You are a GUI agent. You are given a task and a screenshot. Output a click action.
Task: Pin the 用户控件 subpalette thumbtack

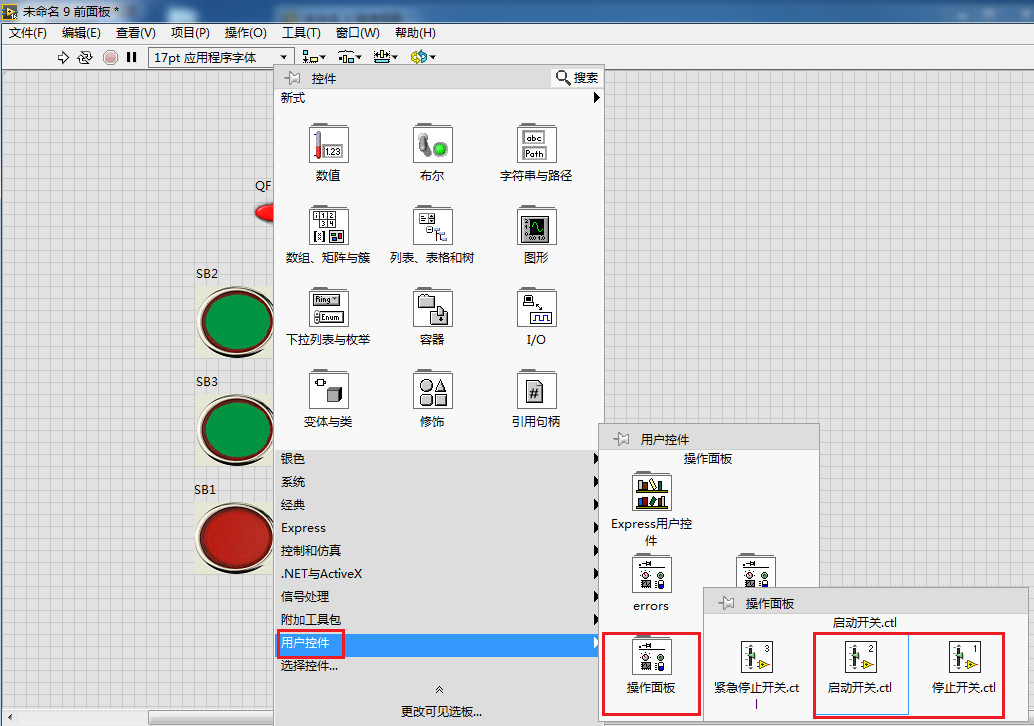tap(621, 439)
